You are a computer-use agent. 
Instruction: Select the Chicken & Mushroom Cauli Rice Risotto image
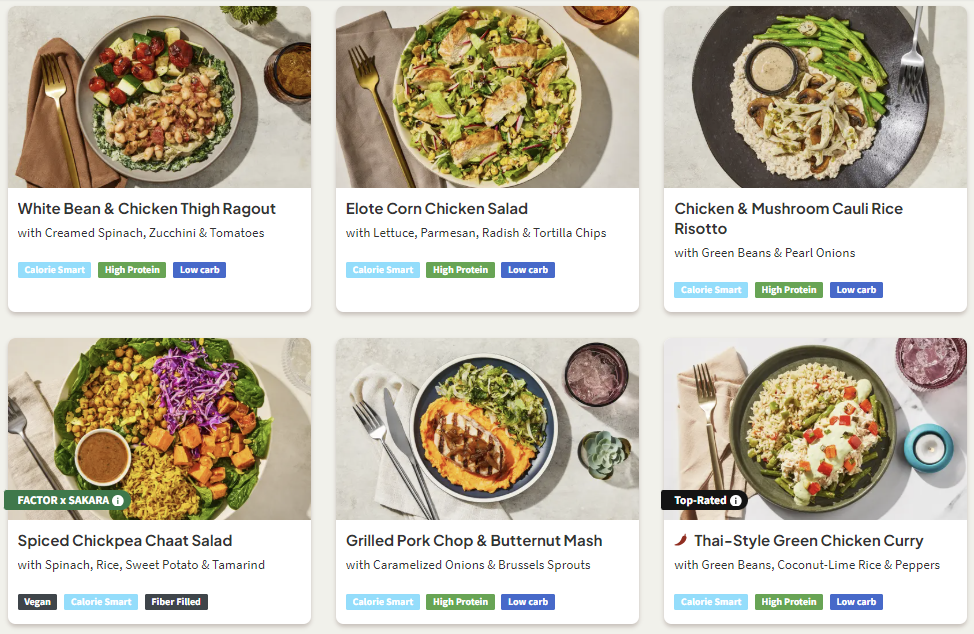click(815, 97)
